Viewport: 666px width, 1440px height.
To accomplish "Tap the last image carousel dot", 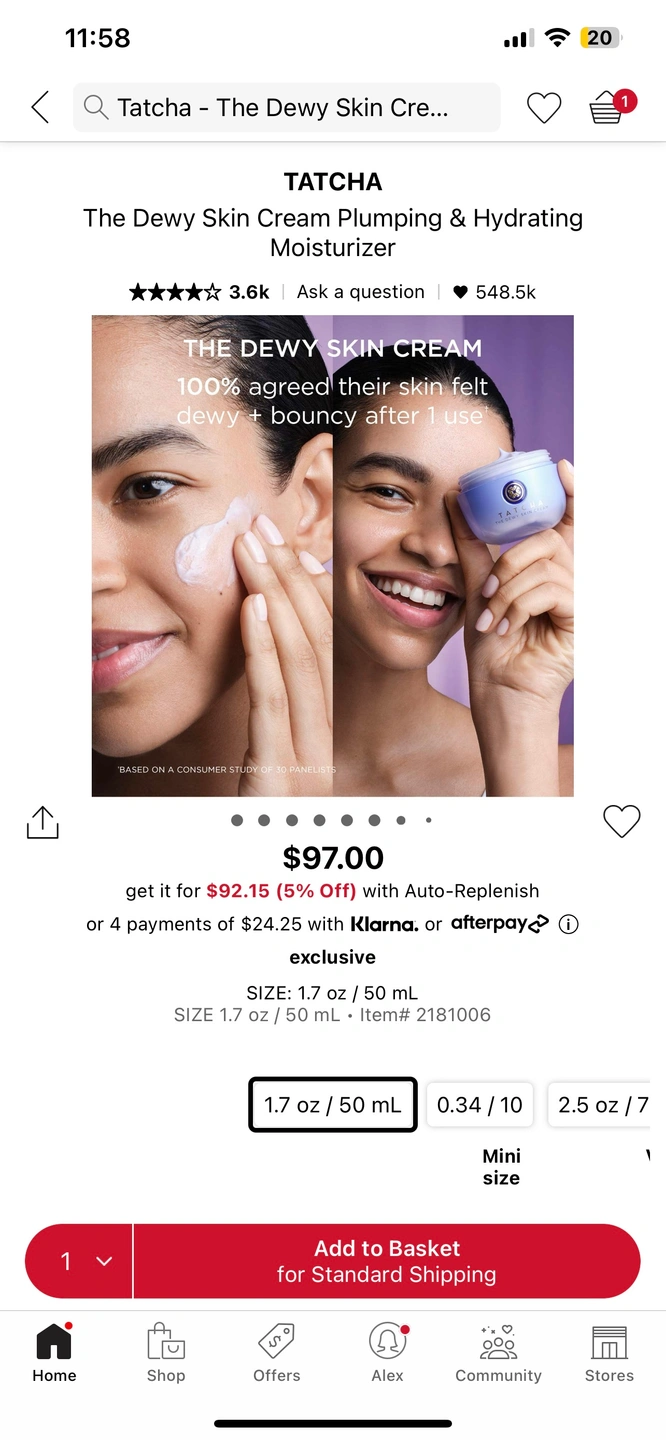I will (x=429, y=820).
